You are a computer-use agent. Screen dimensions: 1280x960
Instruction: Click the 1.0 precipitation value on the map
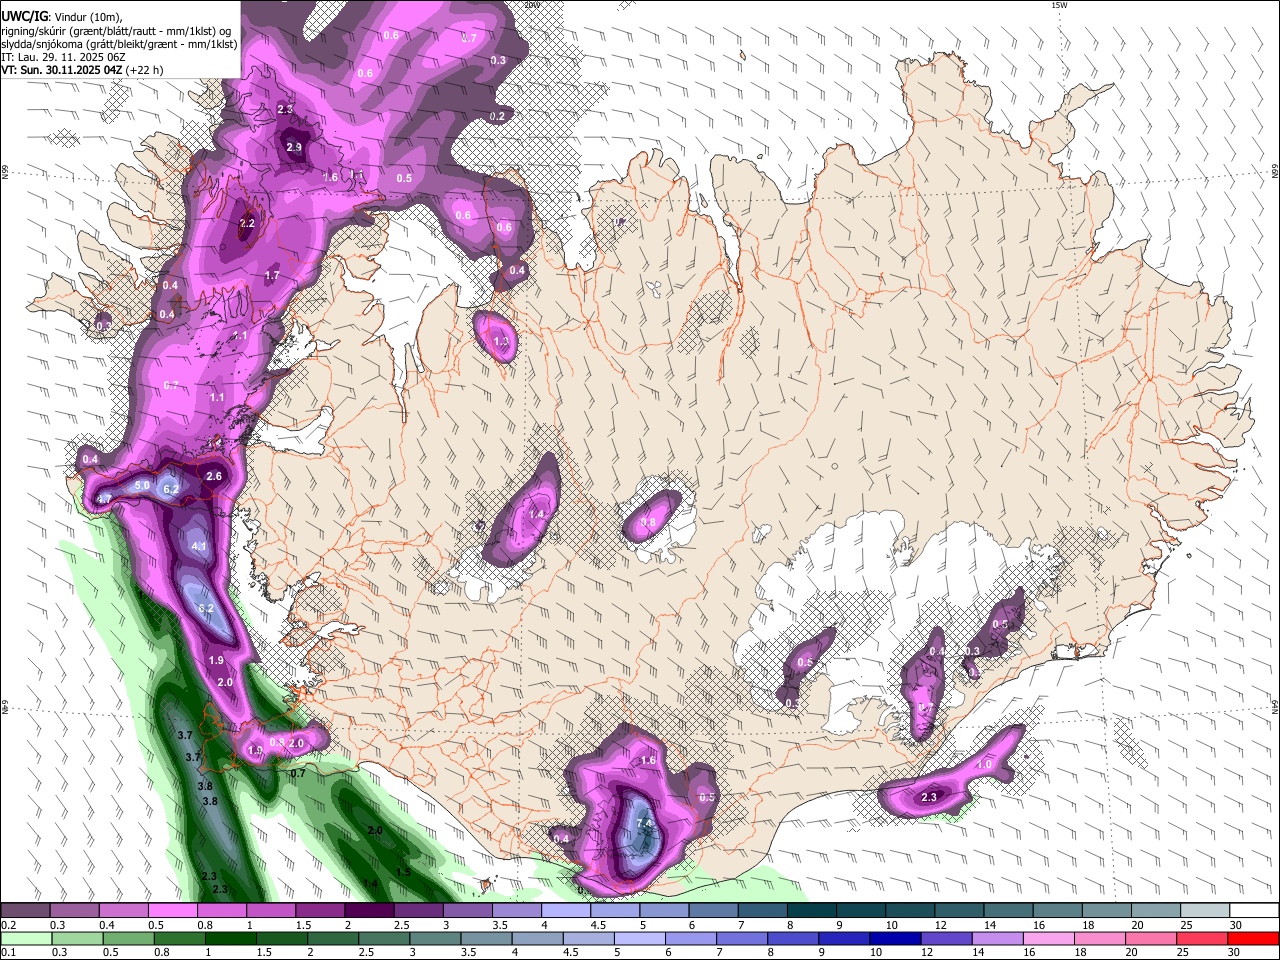[984, 764]
